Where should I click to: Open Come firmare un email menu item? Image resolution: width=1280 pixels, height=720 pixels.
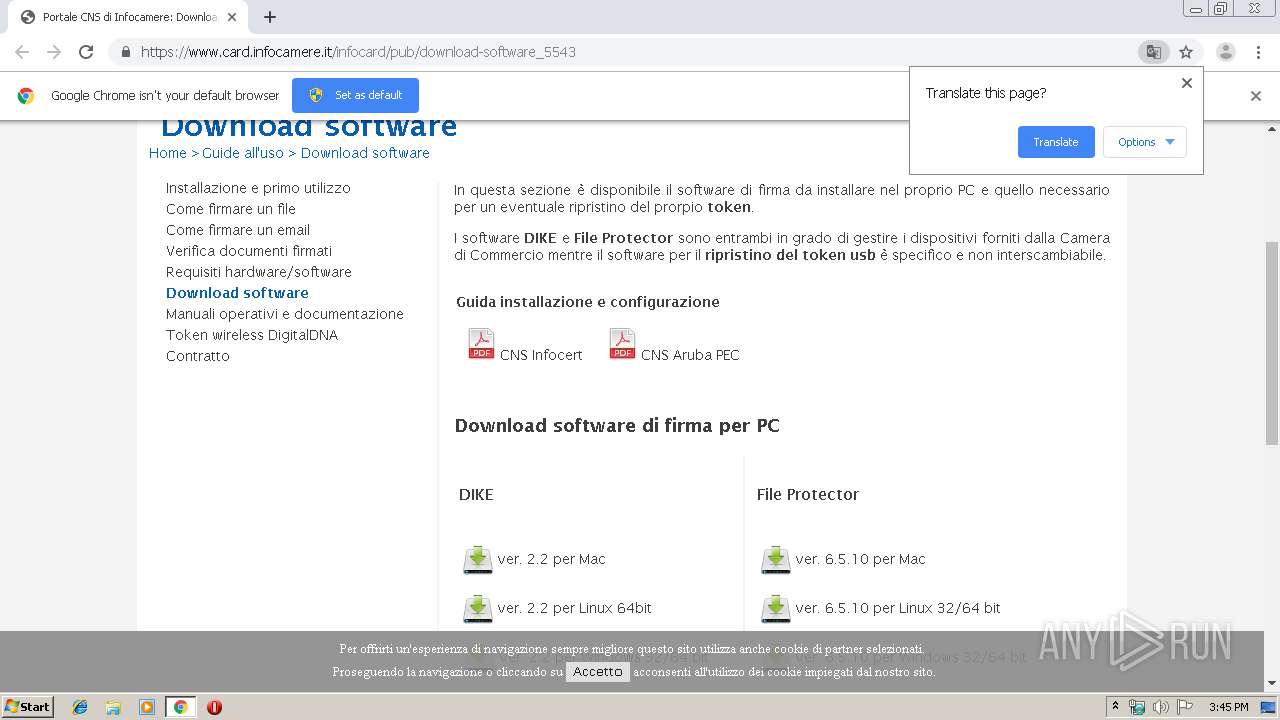(238, 230)
